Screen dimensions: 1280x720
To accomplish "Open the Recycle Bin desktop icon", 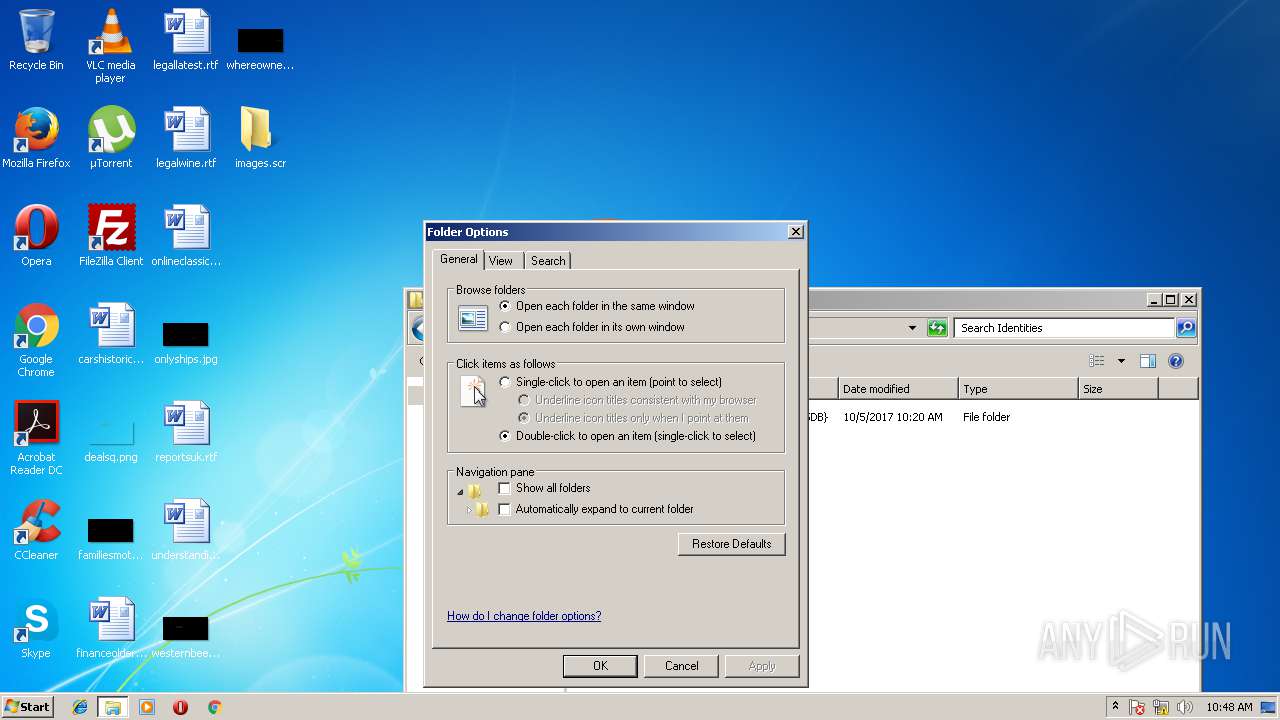I will click(36, 40).
